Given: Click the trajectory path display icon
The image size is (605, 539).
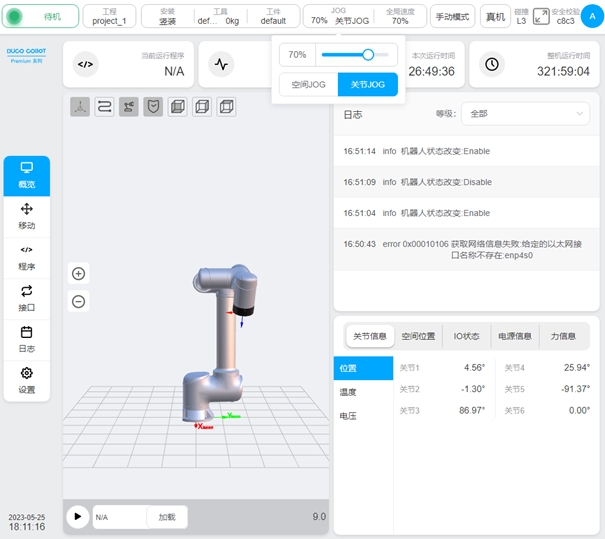Looking at the screenshot, I should (x=104, y=106).
